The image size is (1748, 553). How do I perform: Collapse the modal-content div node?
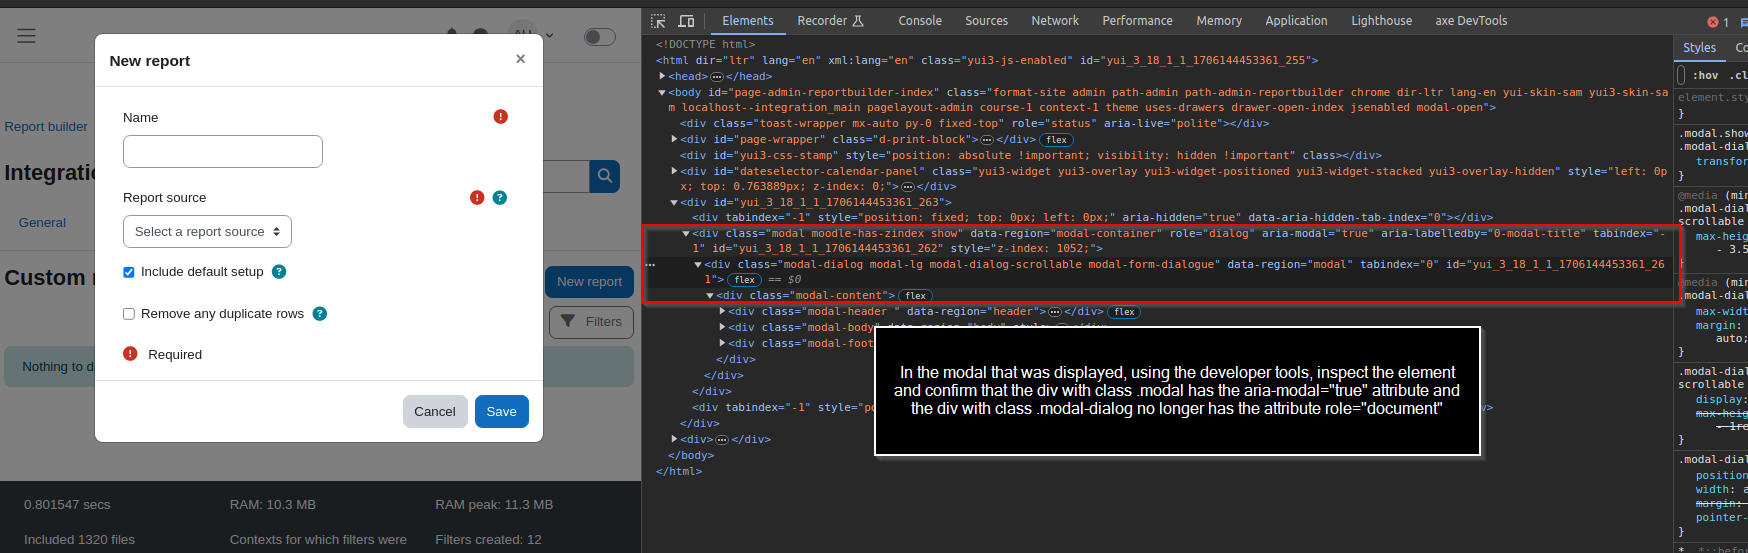point(710,295)
